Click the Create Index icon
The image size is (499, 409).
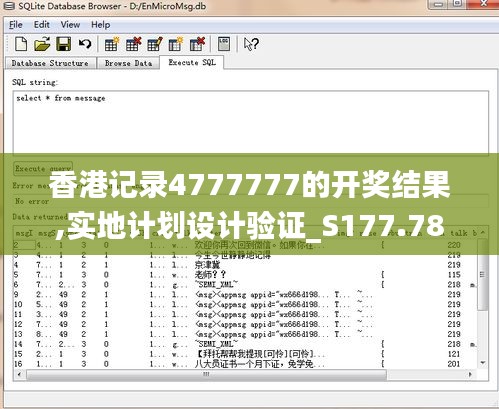[176, 44]
